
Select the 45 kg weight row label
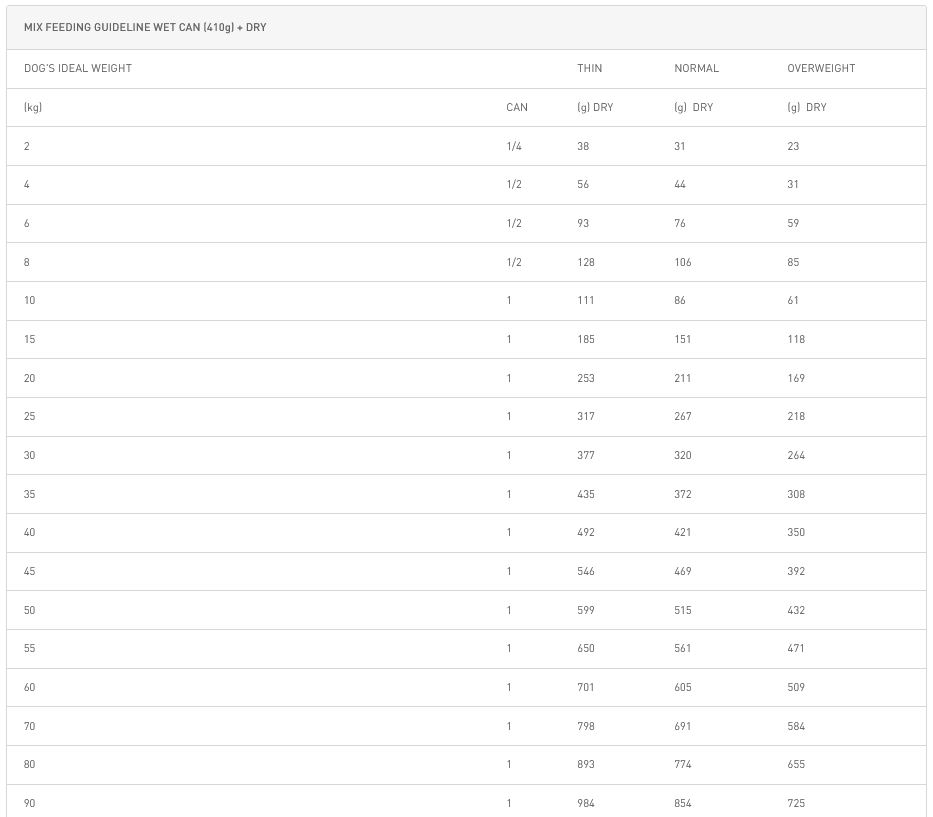pyautogui.click(x=30, y=571)
